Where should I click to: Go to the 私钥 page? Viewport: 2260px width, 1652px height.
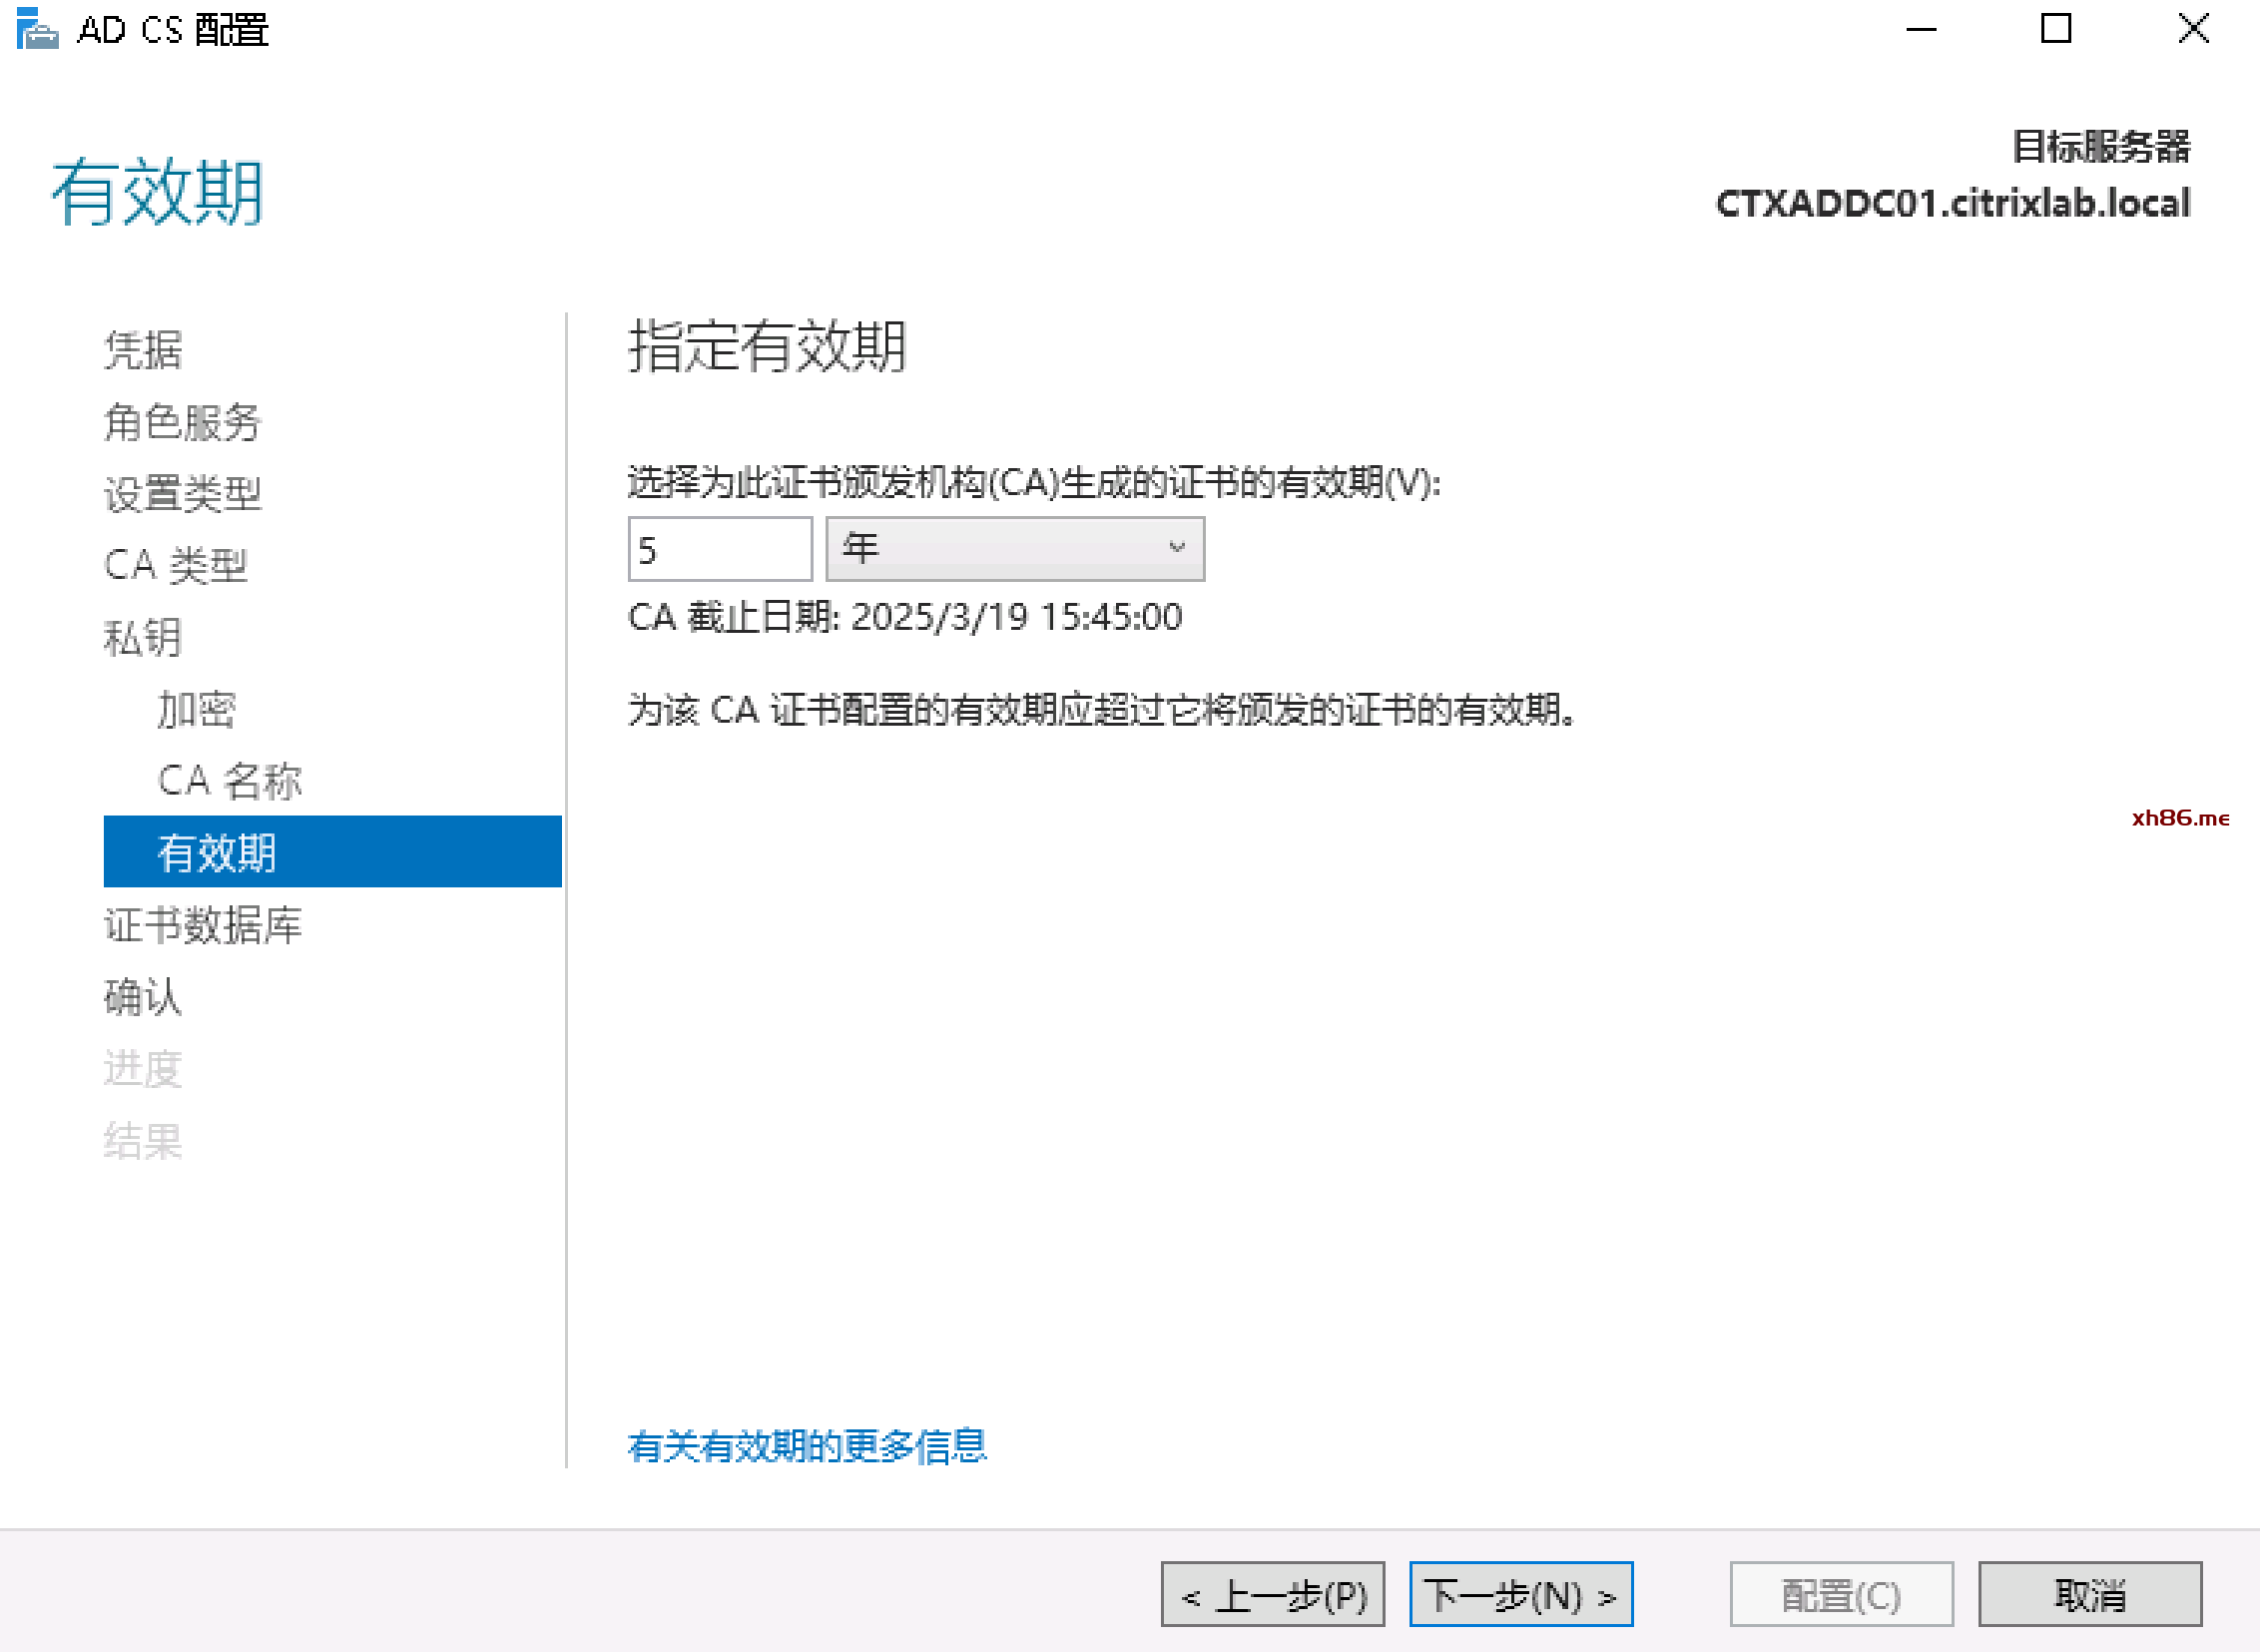coord(143,638)
